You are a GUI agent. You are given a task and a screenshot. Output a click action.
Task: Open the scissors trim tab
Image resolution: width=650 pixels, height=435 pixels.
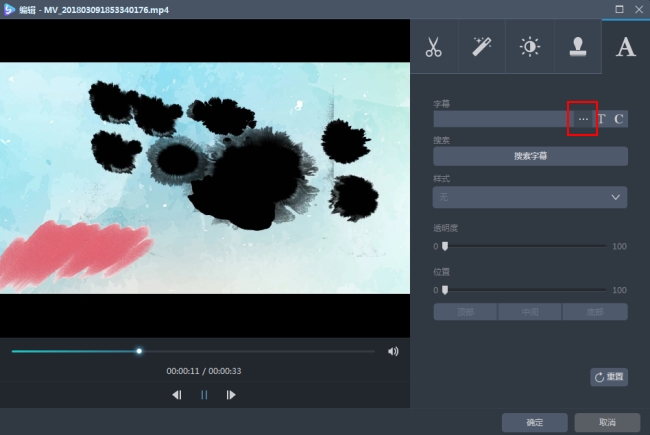pos(433,47)
